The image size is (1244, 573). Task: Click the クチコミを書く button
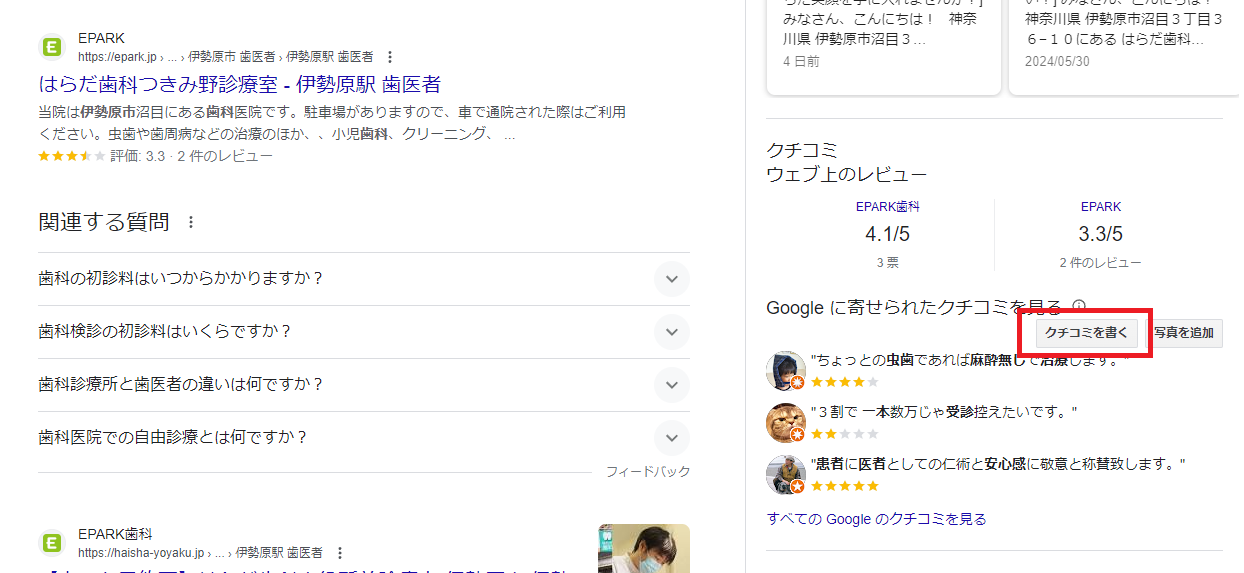[1086, 333]
